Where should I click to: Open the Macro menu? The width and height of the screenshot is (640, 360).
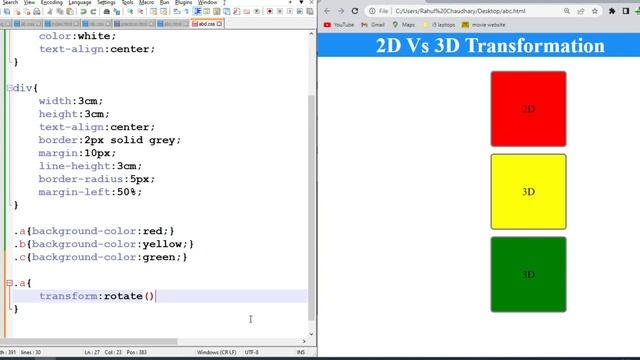pyautogui.click(x=147, y=2)
